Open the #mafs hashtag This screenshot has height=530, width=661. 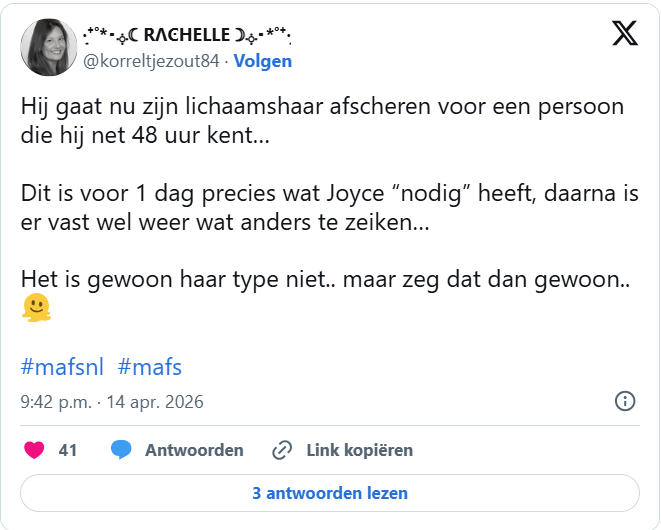(150, 366)
